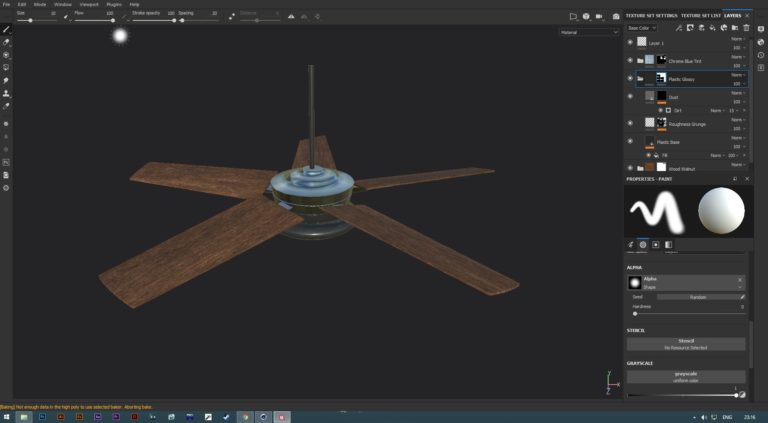Switch to the Texture Set List tab

click(x=700, y=16)
